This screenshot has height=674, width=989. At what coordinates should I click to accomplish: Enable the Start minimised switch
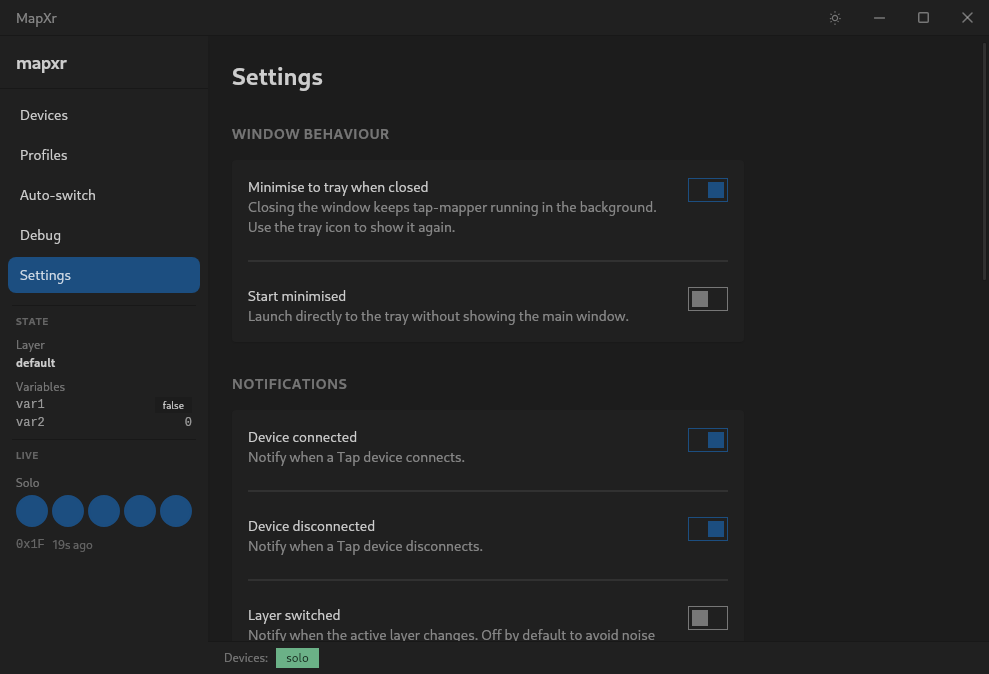[x=707, y=299]
